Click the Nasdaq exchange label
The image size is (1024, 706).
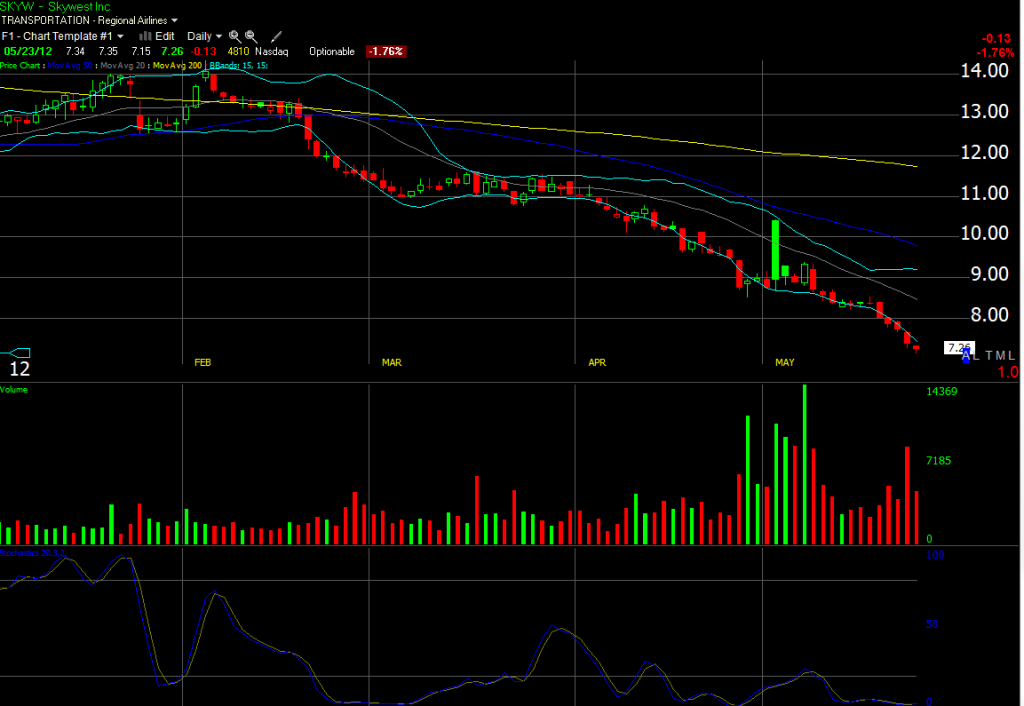[x=272, y=52]
